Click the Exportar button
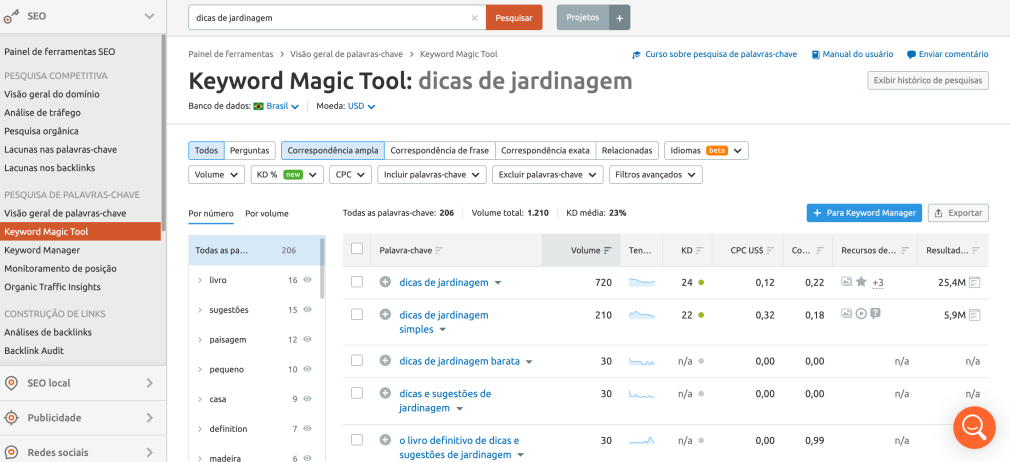This screenshot has height=462, width=1010. pyautogui.click(x=958, y=213)
